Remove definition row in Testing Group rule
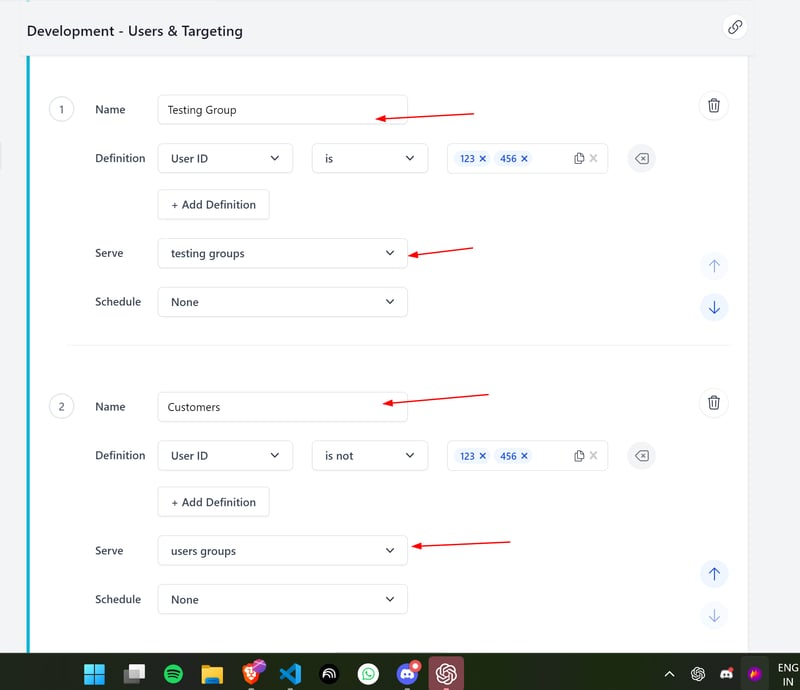This screenshot has width=800, height=690. 641,159
